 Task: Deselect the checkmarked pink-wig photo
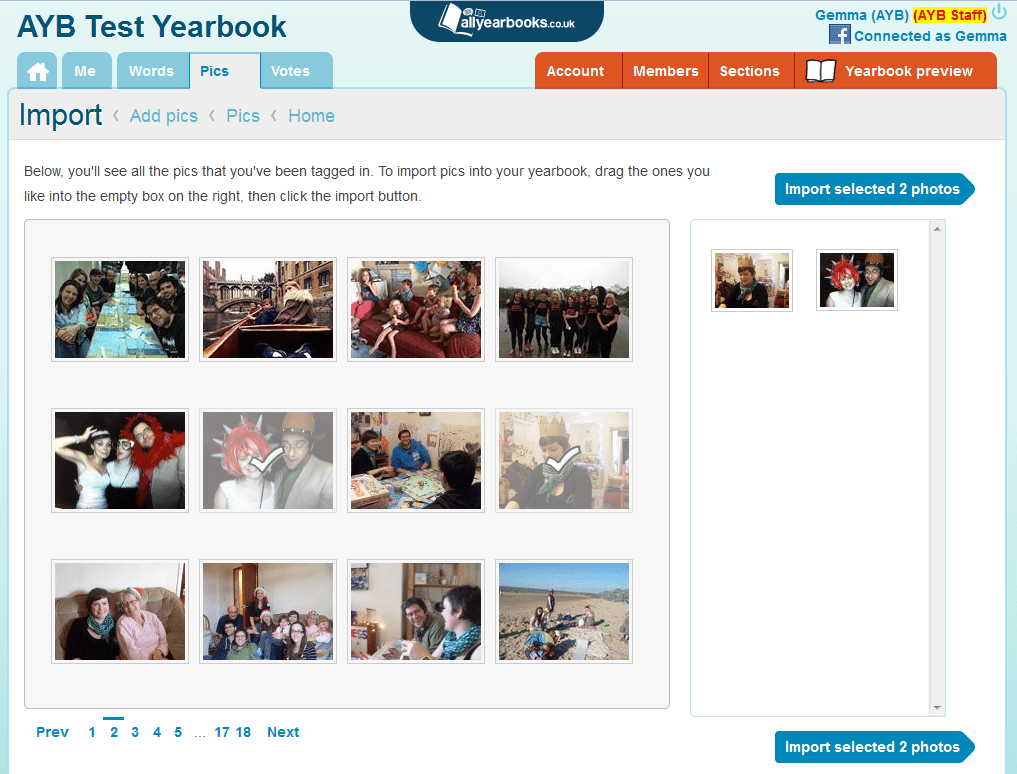point(267,459)
